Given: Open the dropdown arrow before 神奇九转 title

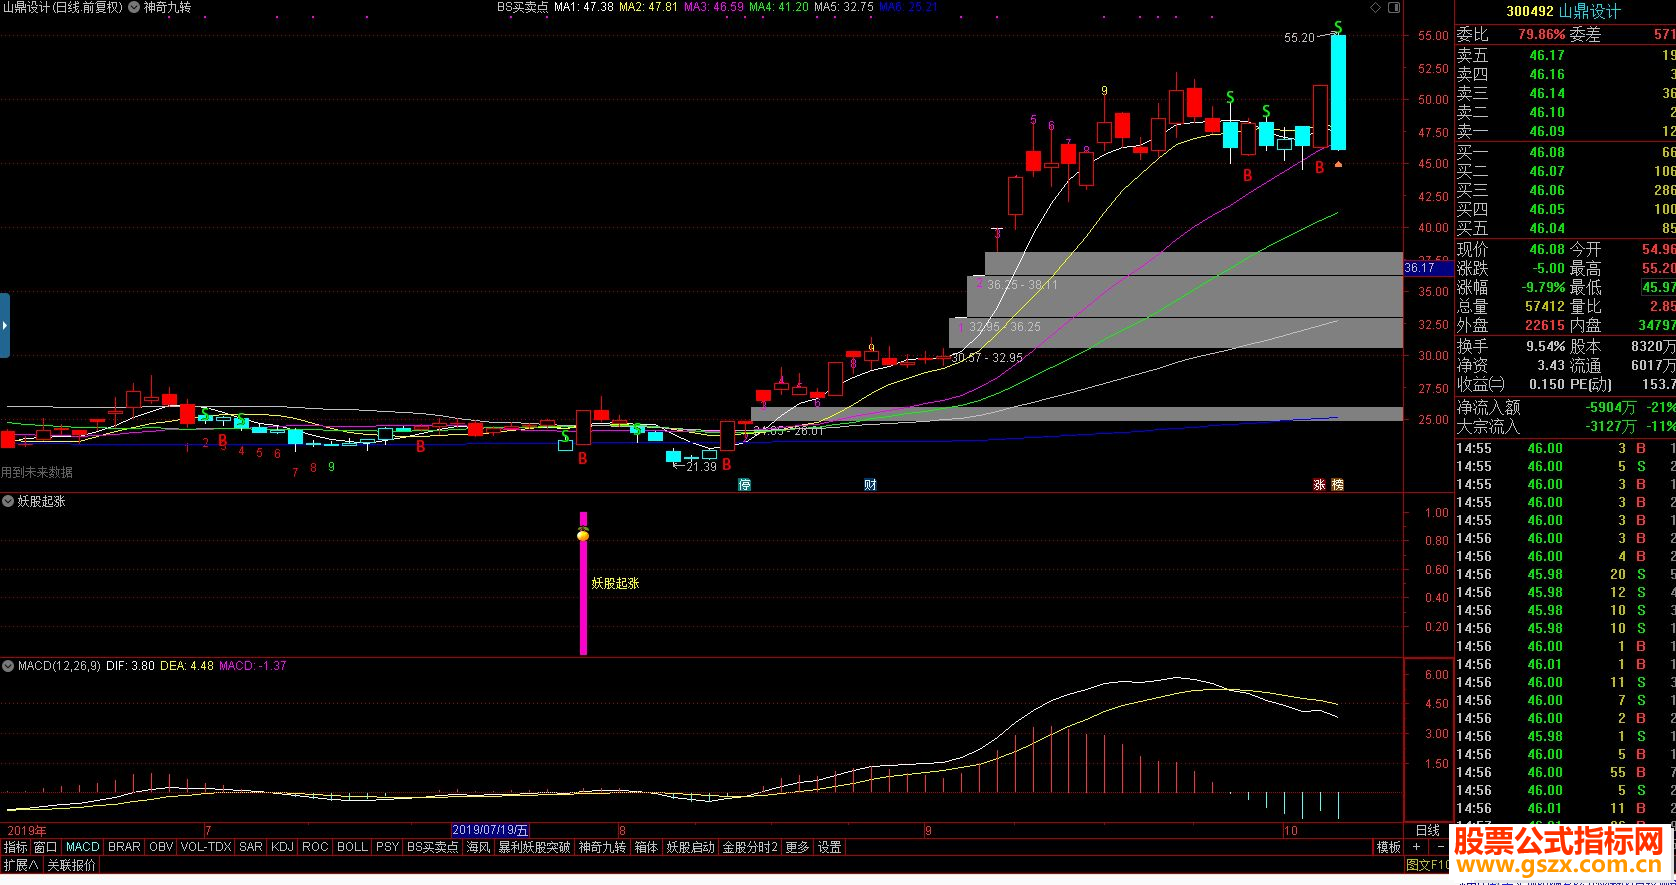Looking at the screenshot, I should (x=133, y=7).
